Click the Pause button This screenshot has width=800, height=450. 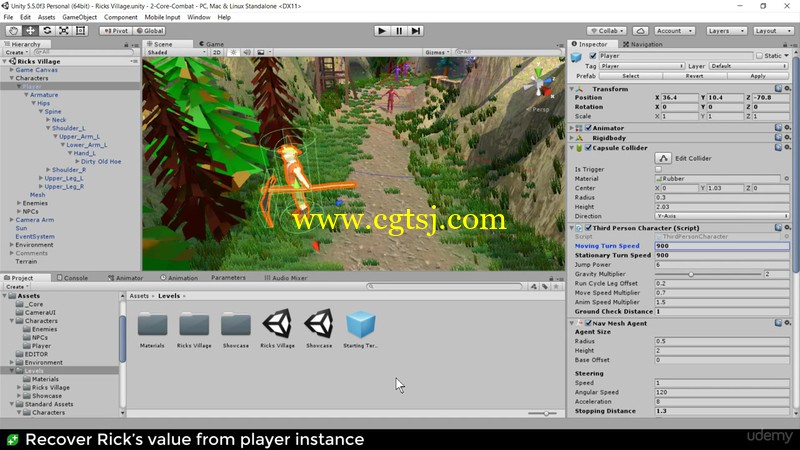click(399, 31)
